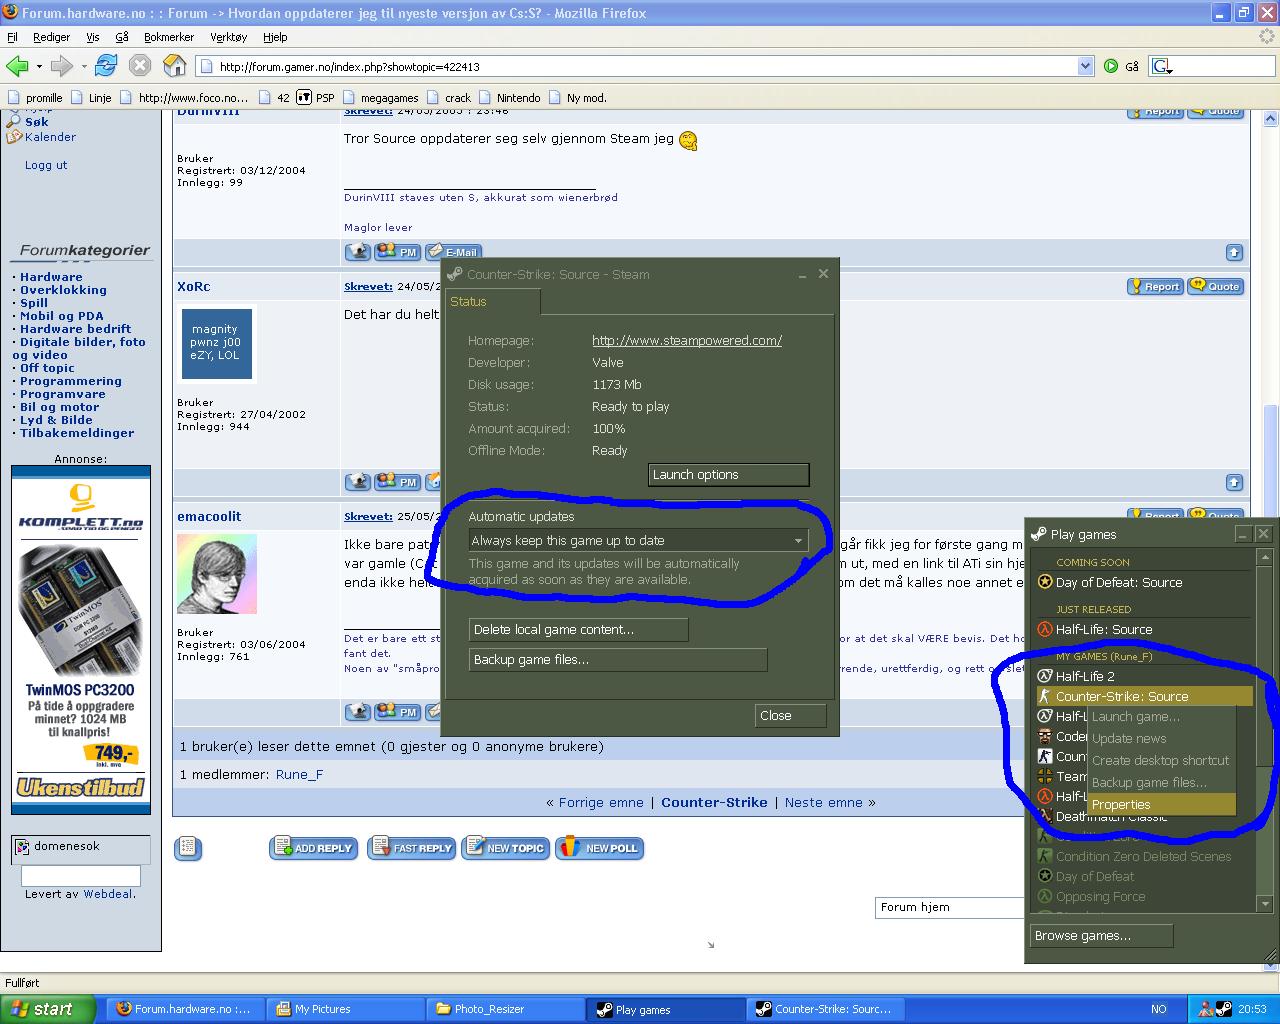The image size is (1280, 1024).
Task: Open the Automatic updates dropdown
Action: 638,540
